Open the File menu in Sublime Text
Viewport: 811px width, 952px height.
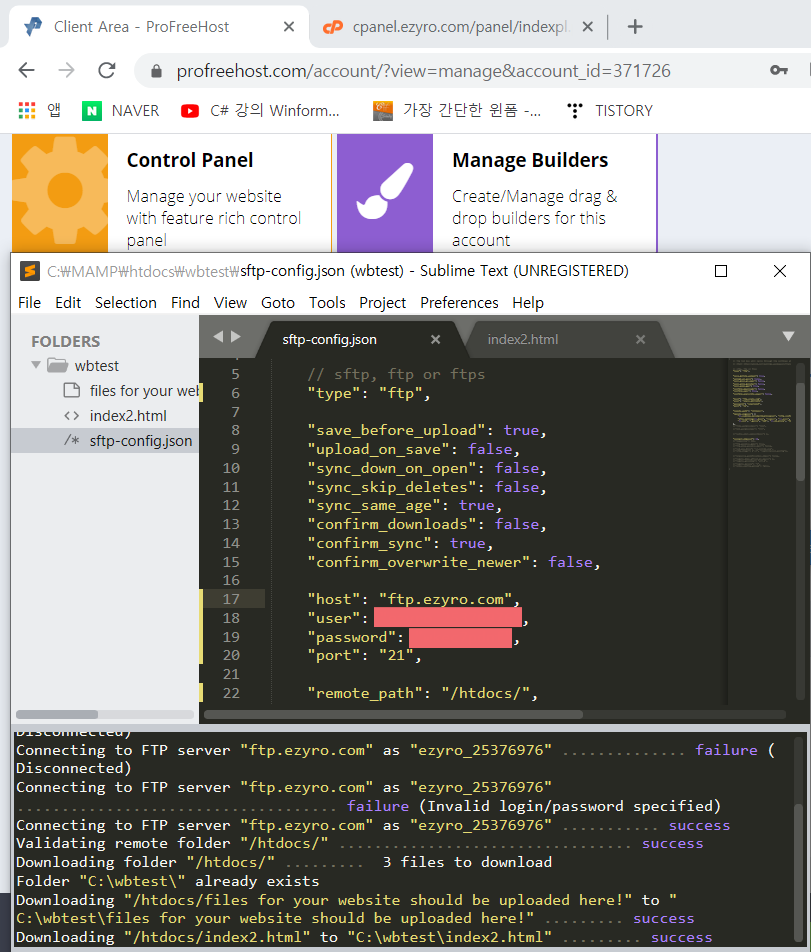(x=30, y=302)
